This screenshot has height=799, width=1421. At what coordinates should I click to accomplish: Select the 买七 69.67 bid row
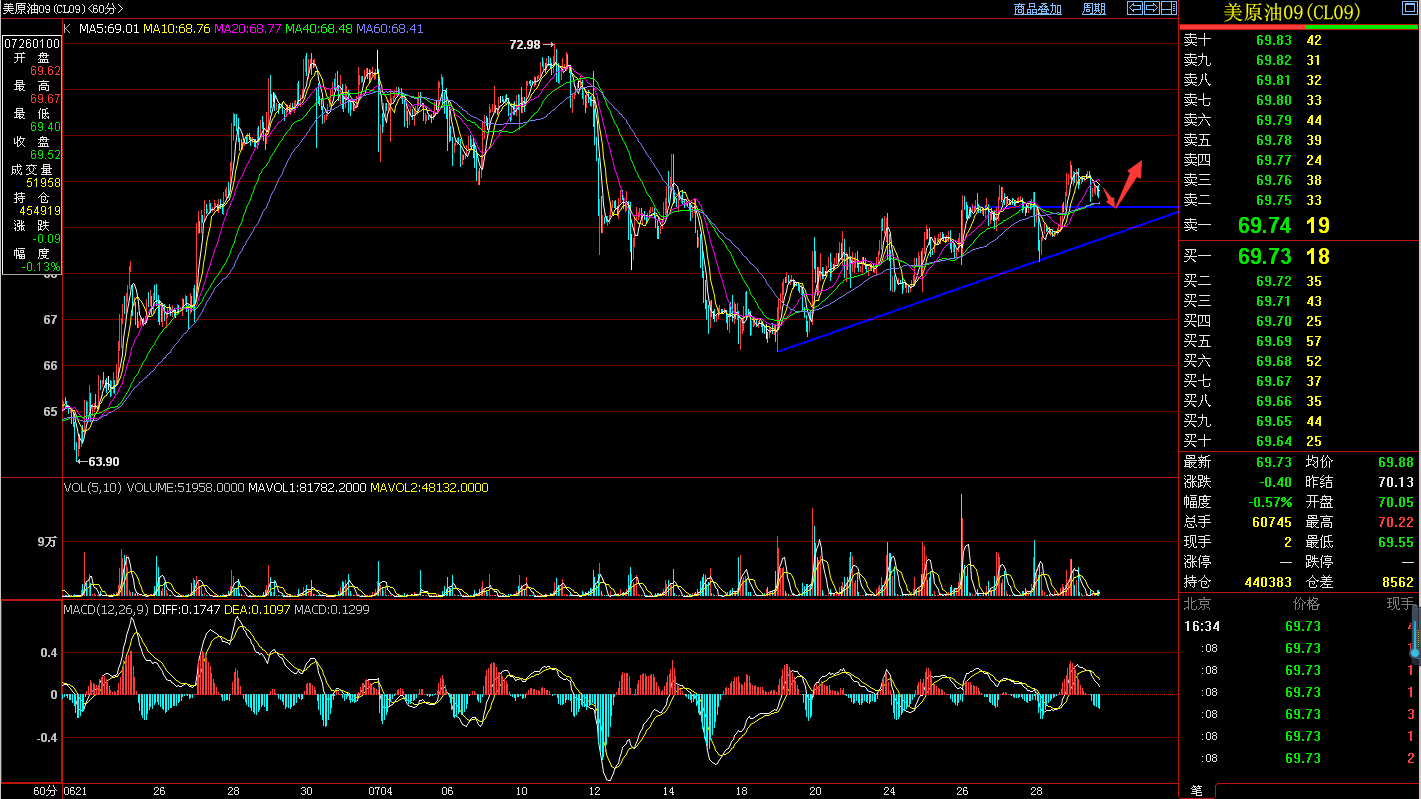point(1299,381)
